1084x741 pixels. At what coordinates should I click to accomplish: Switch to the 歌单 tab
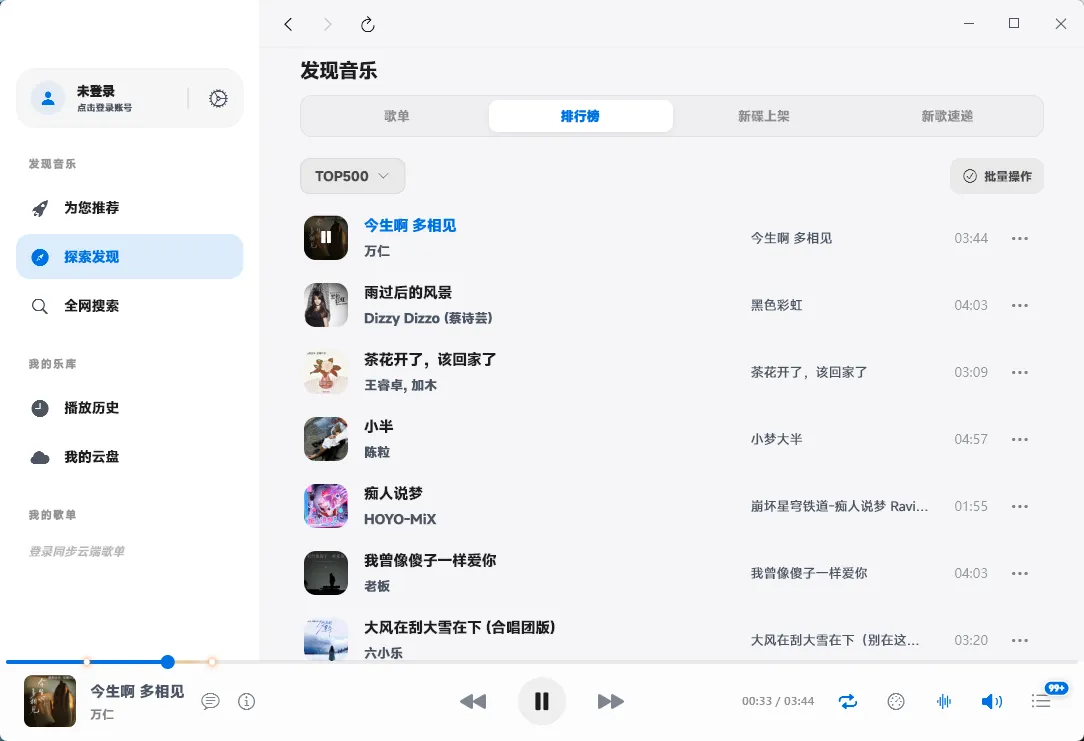397,116
